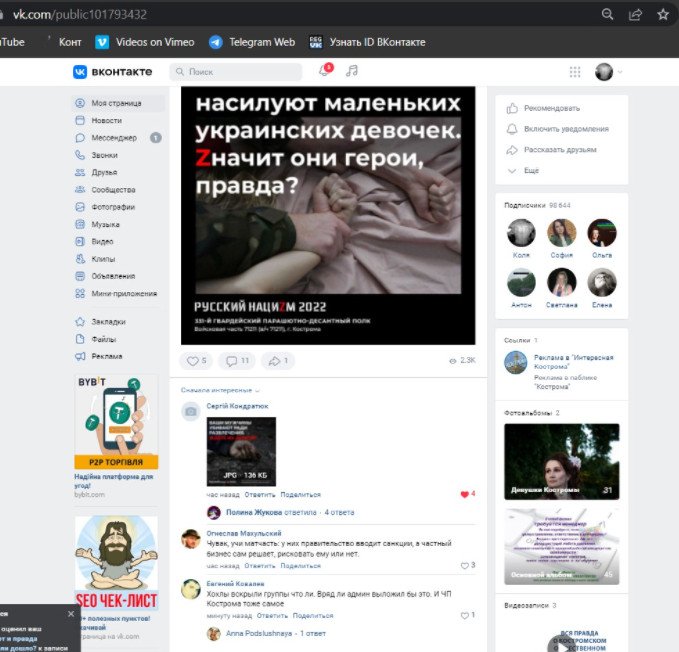Screen dimensions: 679x652
Task: Open profile avatar account dropdown
Action: [608, 72]
